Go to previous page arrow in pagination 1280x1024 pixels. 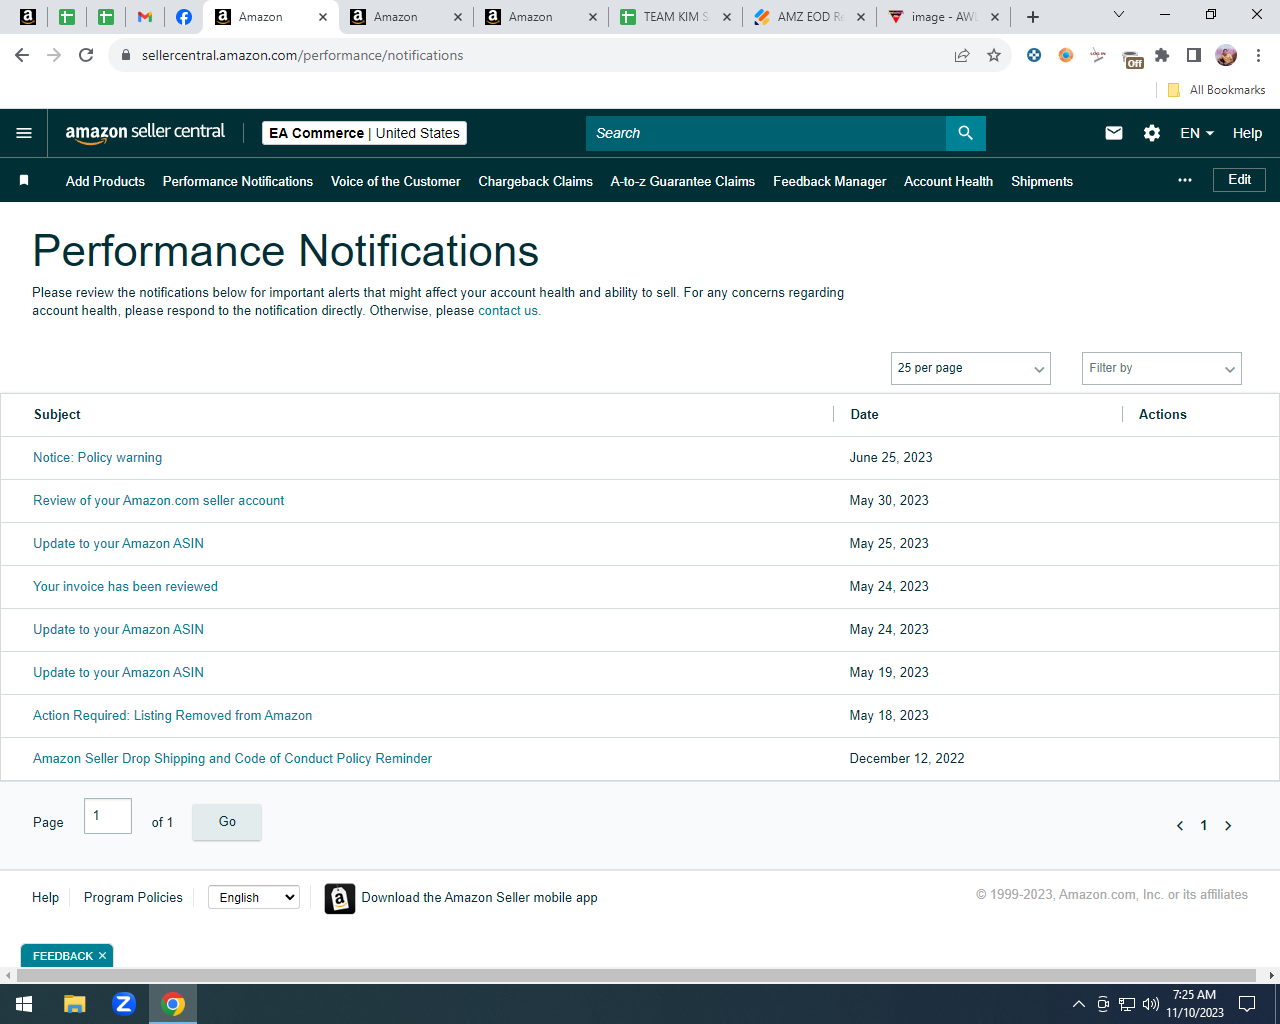pyautogui.click(x=1180, y=826)
